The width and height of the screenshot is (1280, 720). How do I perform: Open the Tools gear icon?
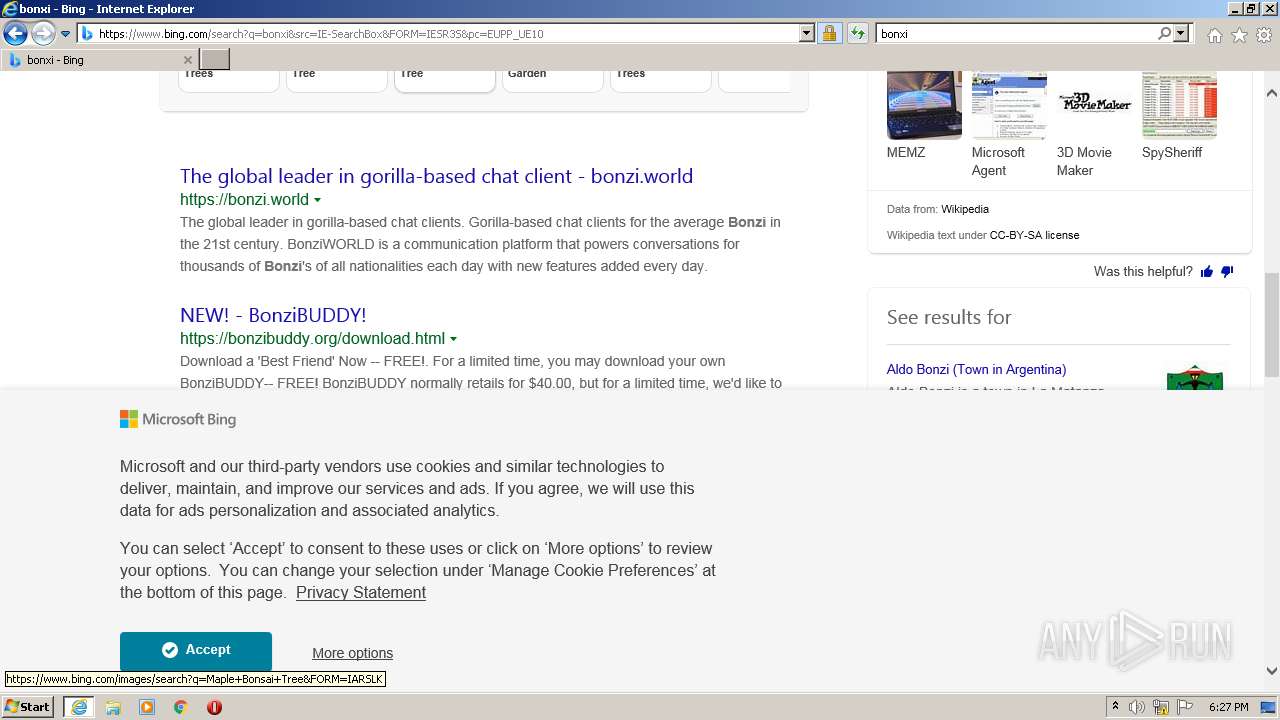(x=1264, y=35)
